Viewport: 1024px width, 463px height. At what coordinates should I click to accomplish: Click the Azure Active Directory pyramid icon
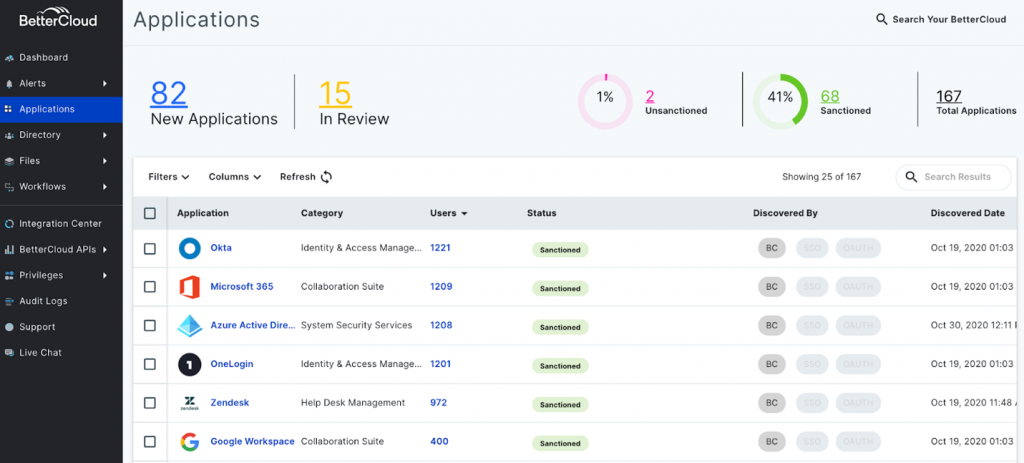click(189, 326)
